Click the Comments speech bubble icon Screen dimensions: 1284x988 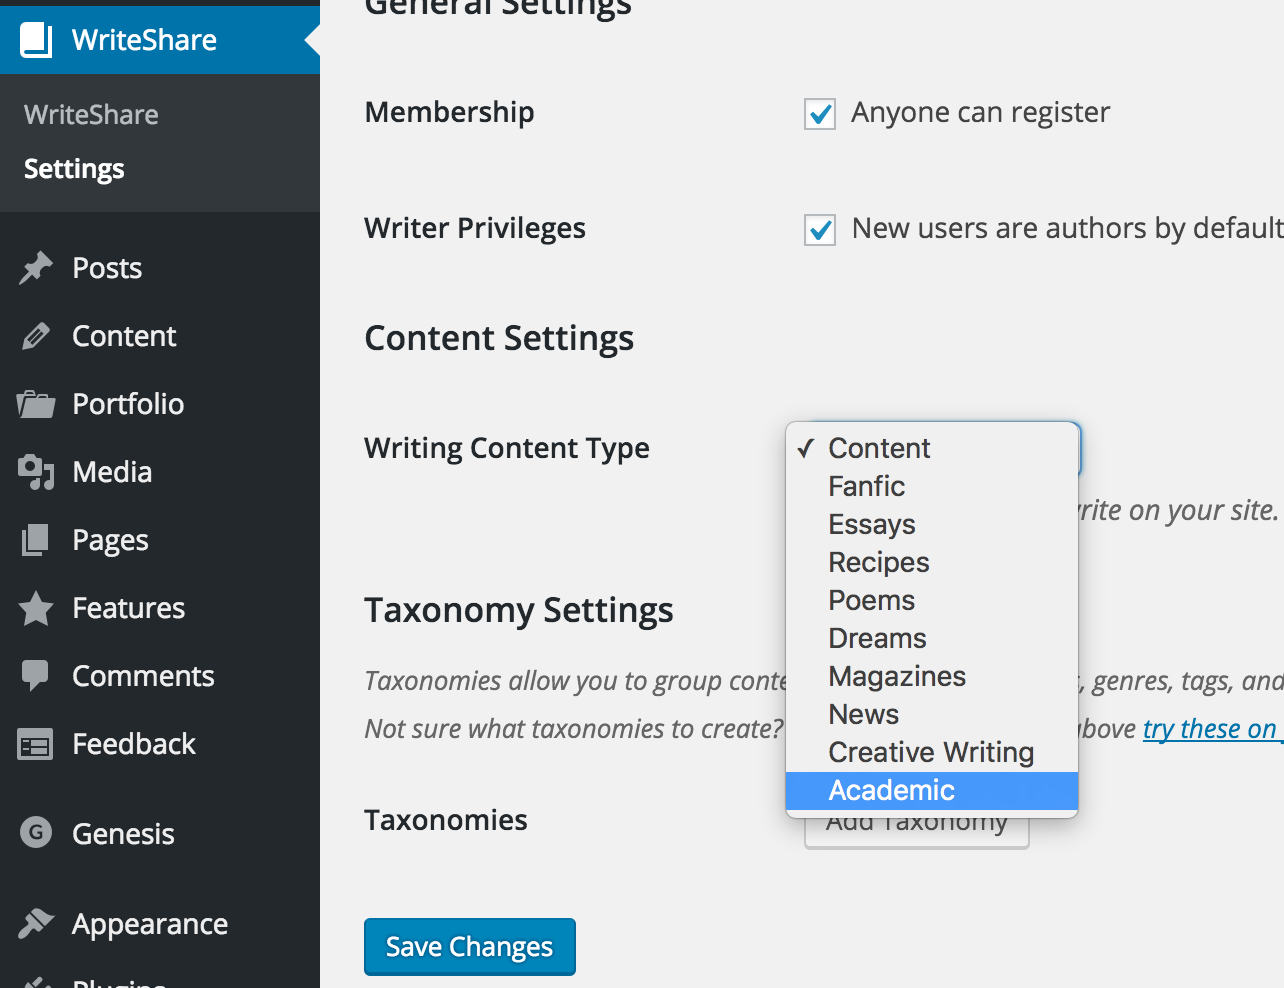(x=36, y=676)
